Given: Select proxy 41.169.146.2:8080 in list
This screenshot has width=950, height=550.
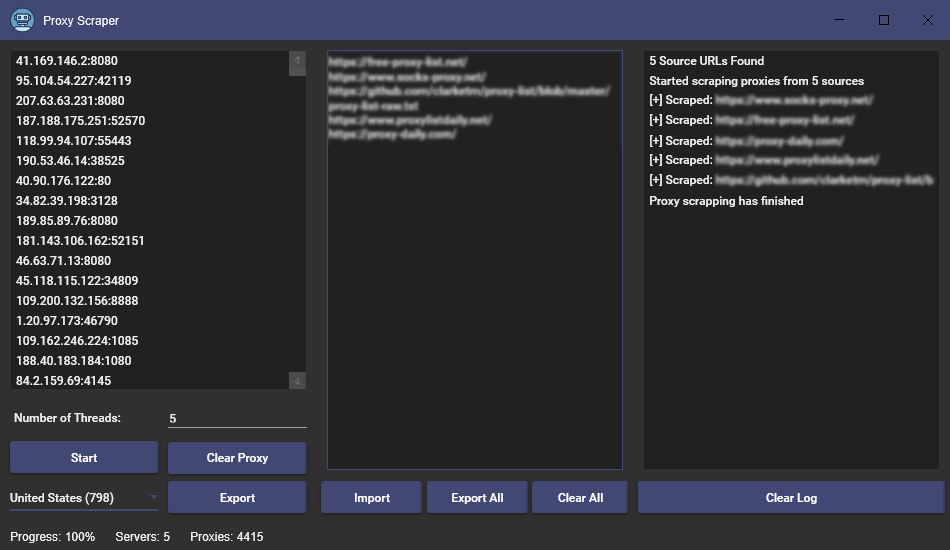Looking at the screenshot, I should coord(67,61).
